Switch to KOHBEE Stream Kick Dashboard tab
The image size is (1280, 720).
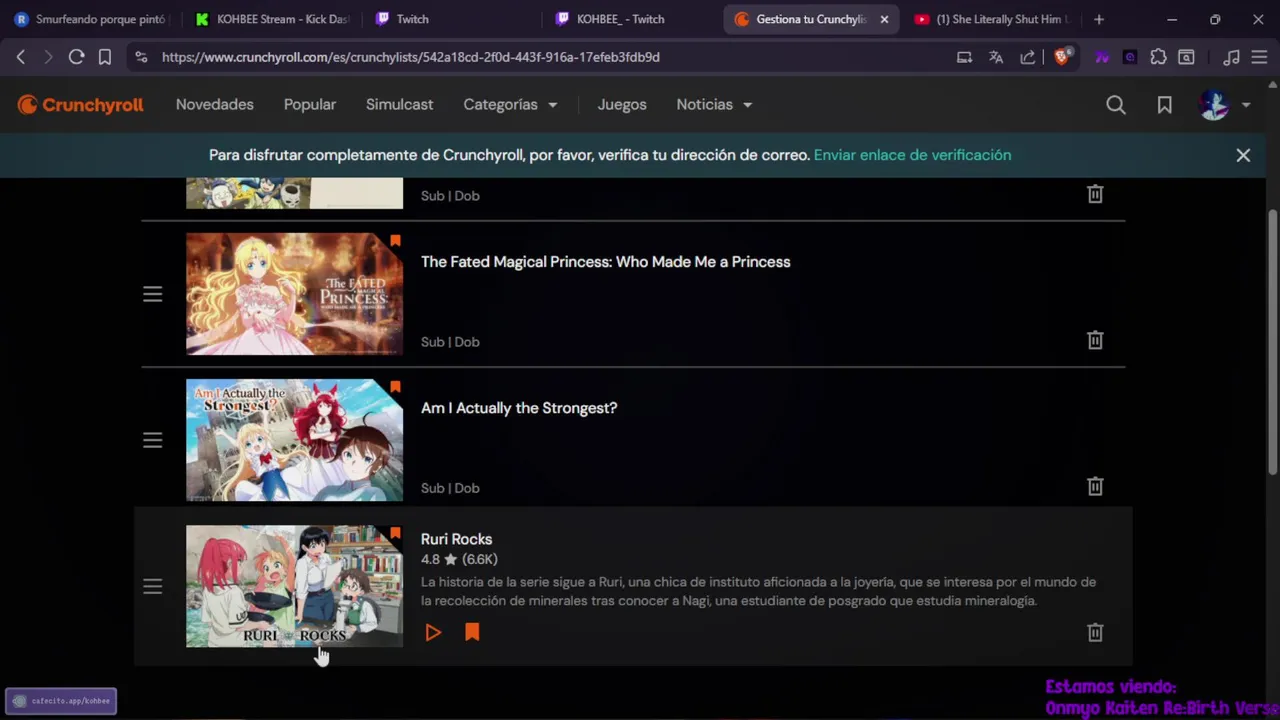point(272,19)
